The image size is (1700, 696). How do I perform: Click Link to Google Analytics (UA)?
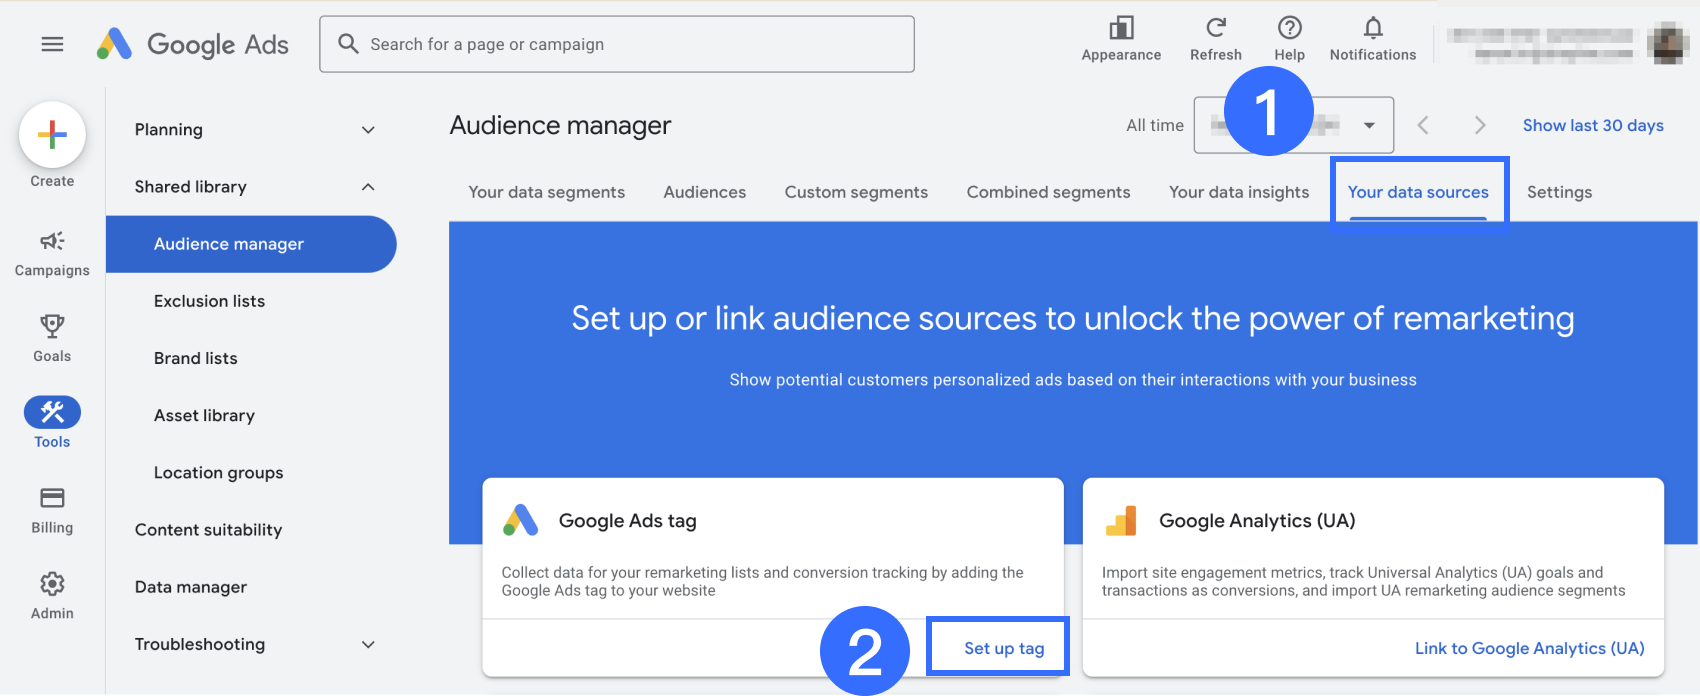pyautogui.click(x=1529, y=648)
